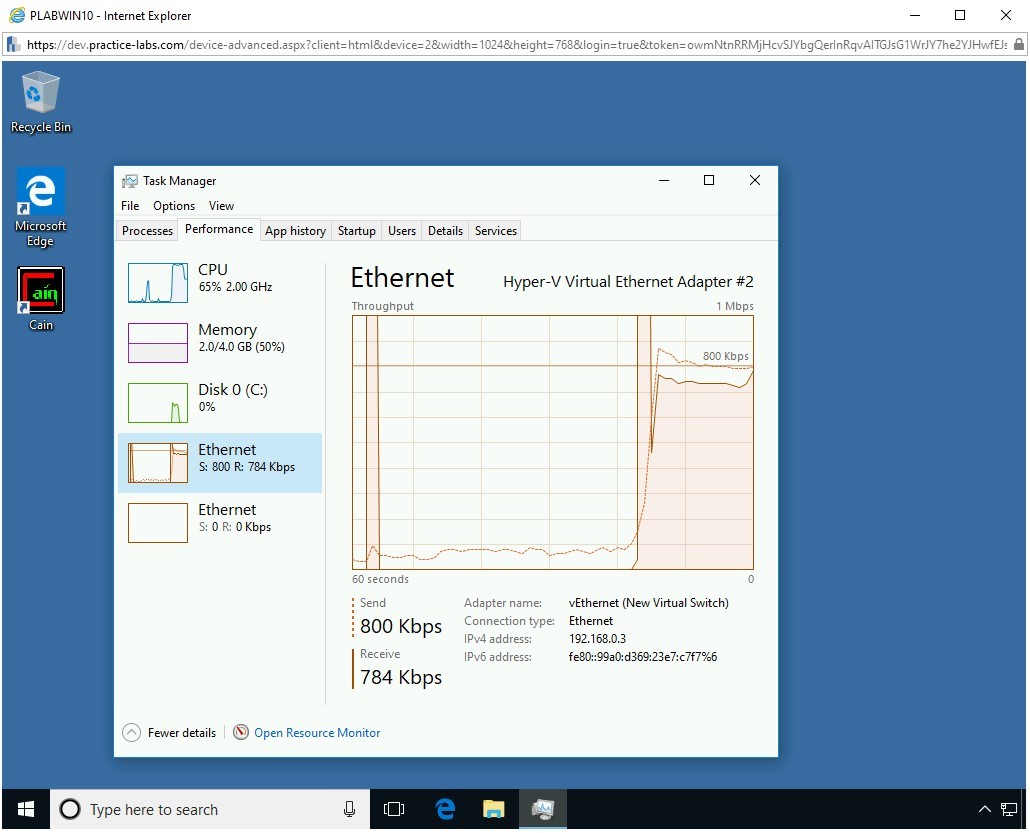
Task: Click the Task Manager taskbar button
Action: point(543,809)
